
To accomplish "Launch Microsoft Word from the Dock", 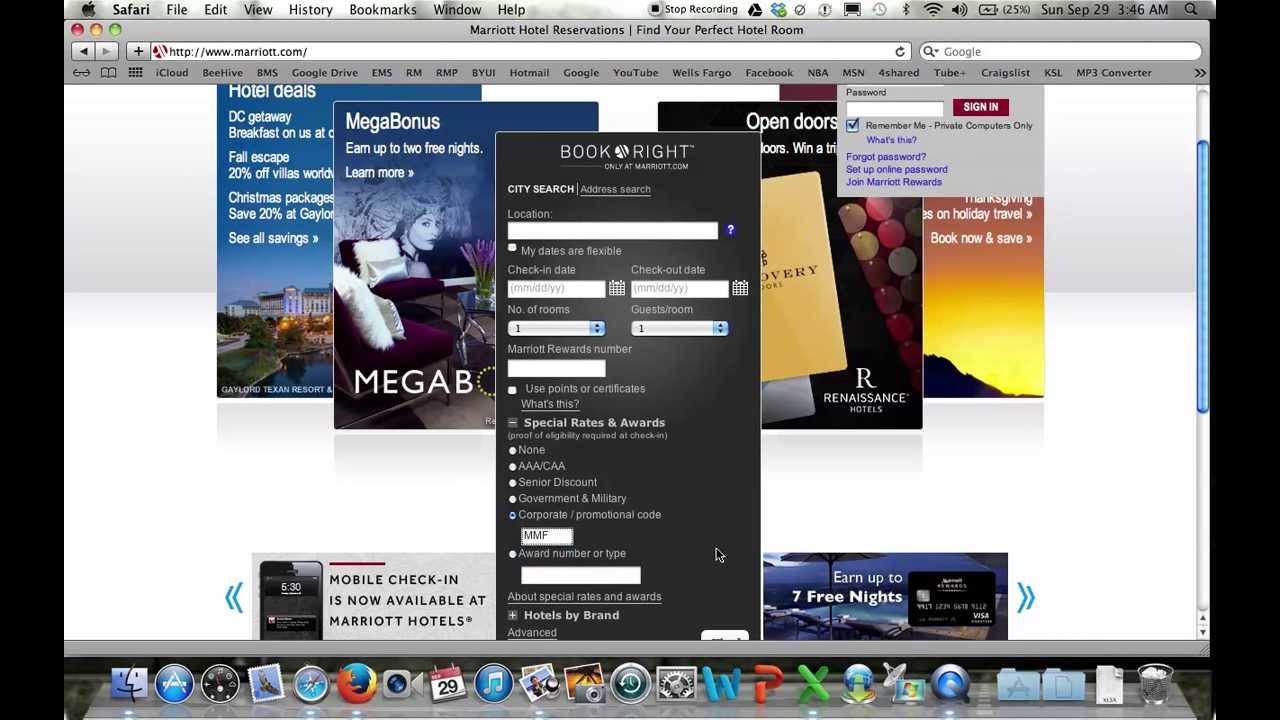I will 721,685.
